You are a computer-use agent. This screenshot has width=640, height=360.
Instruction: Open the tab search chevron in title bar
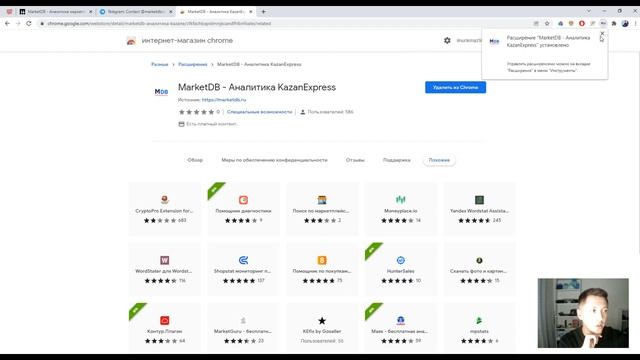tap(589, 11)
